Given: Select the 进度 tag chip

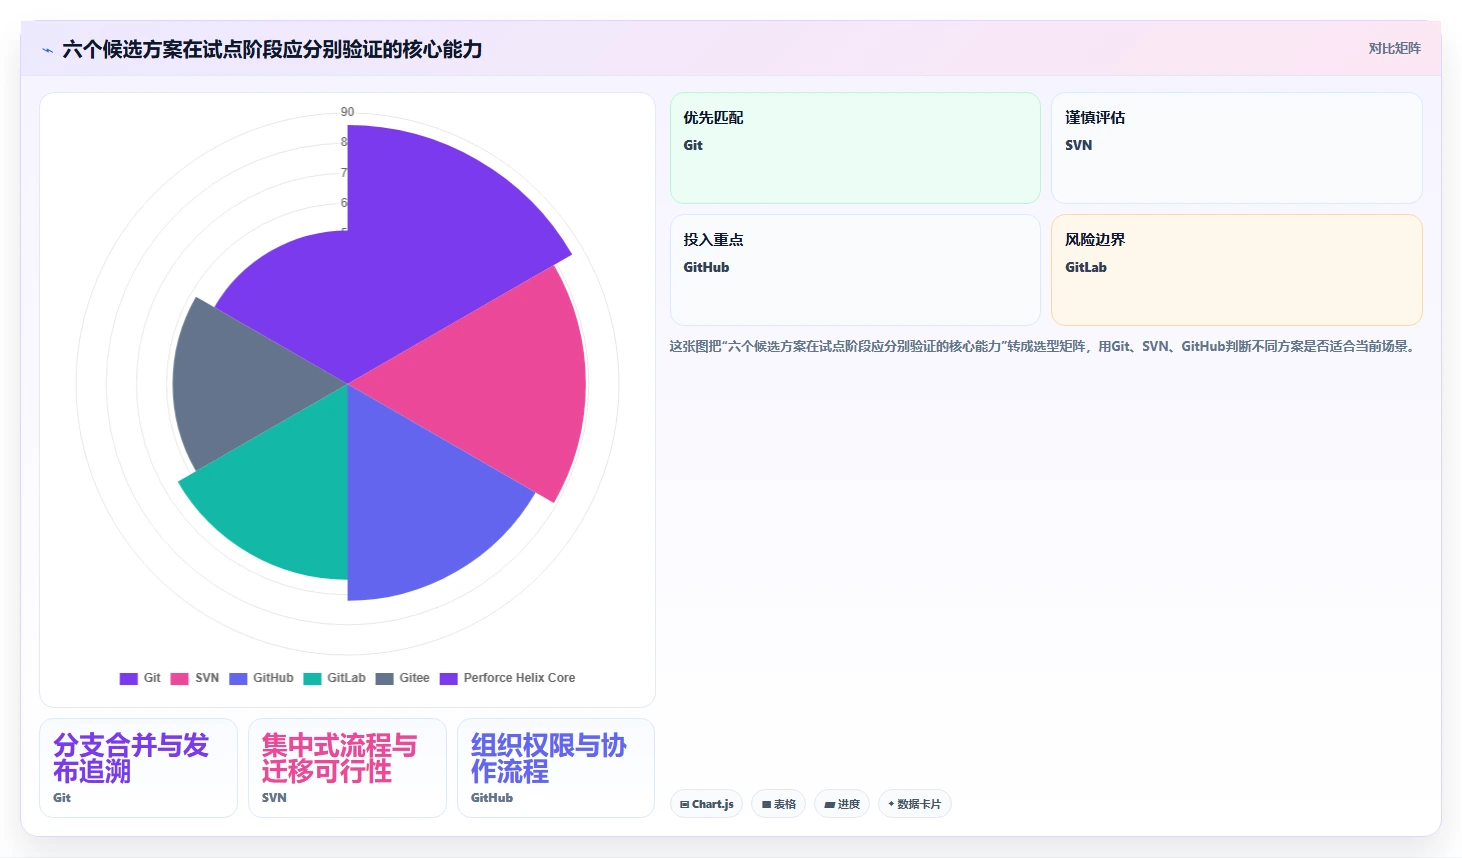Looking at the screenshot, I should pyautogui.click(x=842, y=804).
